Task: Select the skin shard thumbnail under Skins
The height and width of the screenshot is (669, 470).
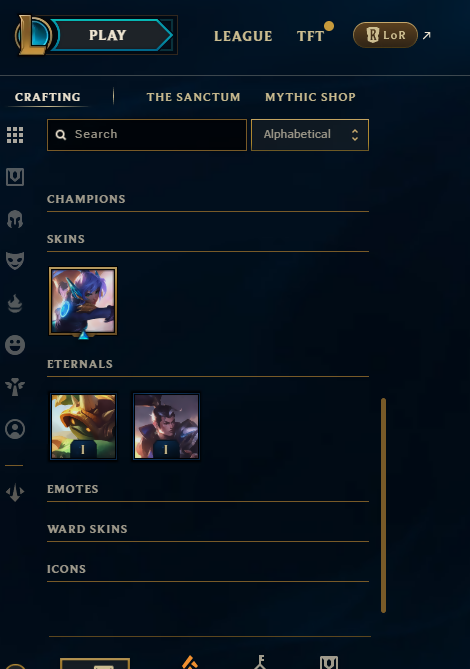Action: coord(83,301)
